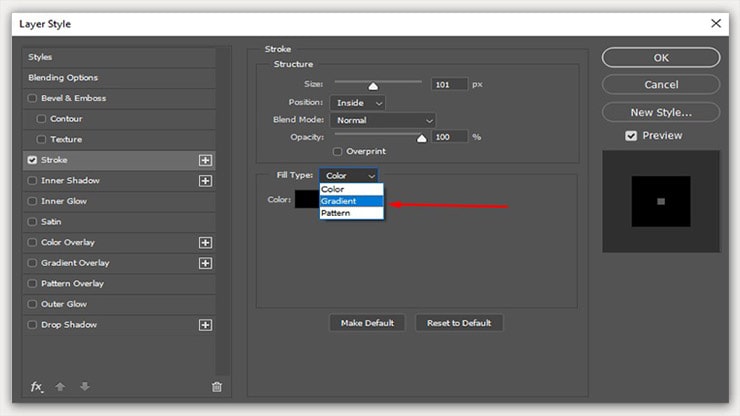Enable the Inner Shadow checkbox
The width and height of the screenshot is (740, 416).
pos(32,180)
